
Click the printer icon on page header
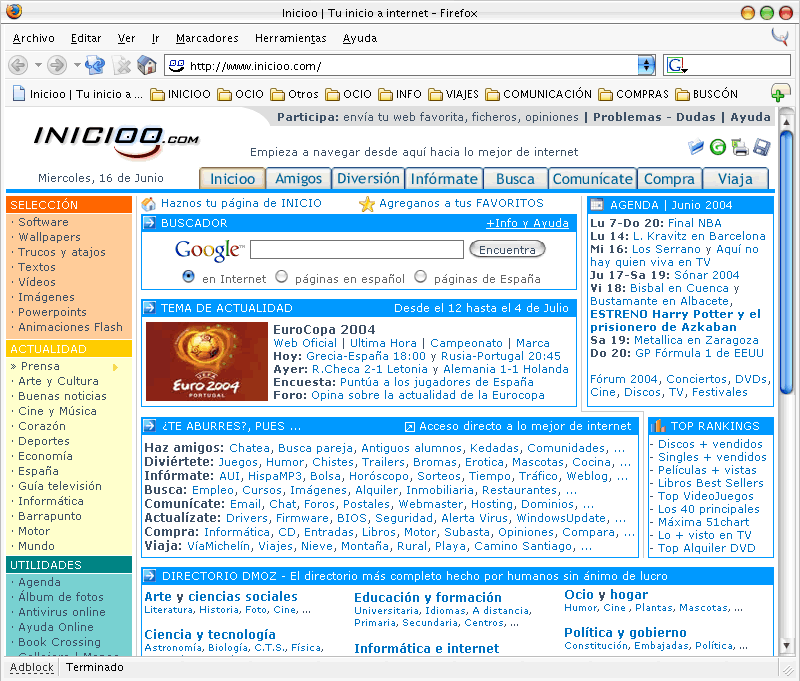point(740,147)
